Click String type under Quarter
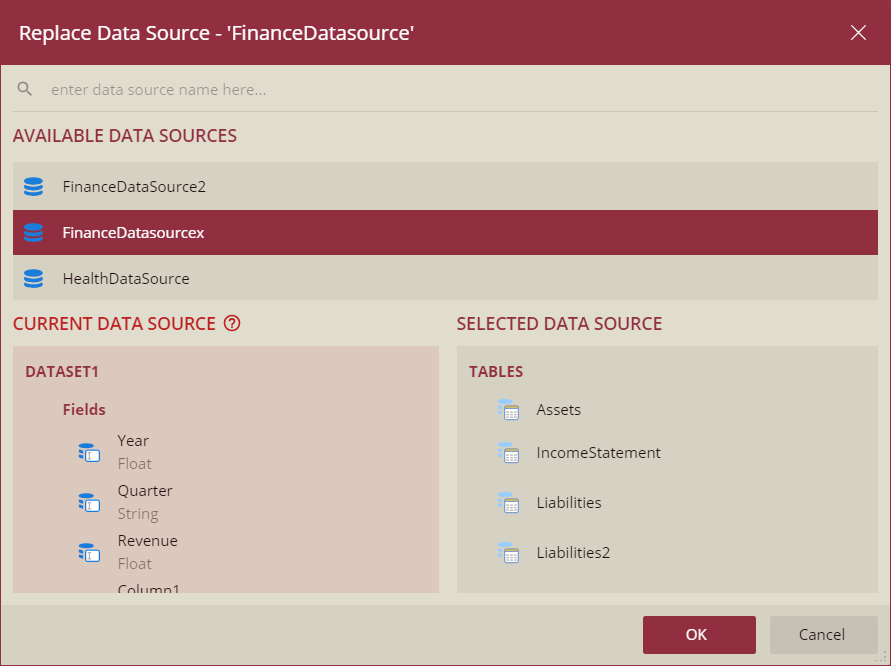 click(138, 514)
